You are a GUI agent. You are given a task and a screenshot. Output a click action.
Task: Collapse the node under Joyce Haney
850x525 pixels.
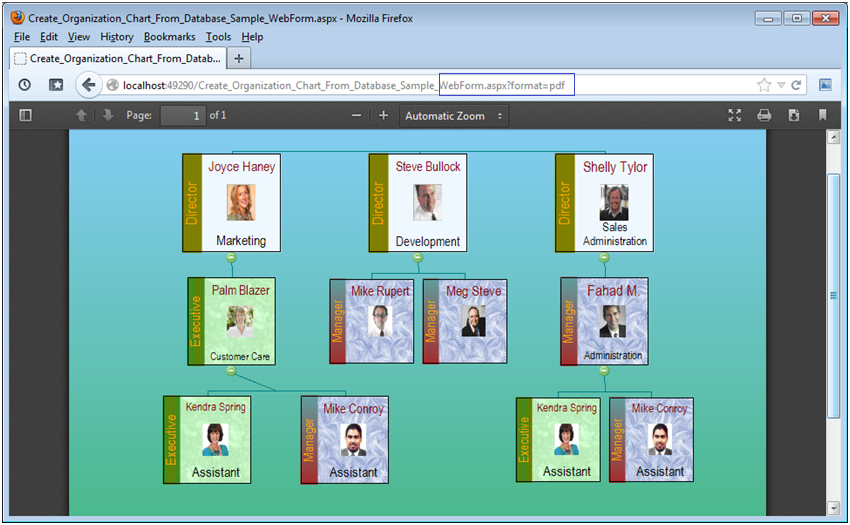coord(232,258)
